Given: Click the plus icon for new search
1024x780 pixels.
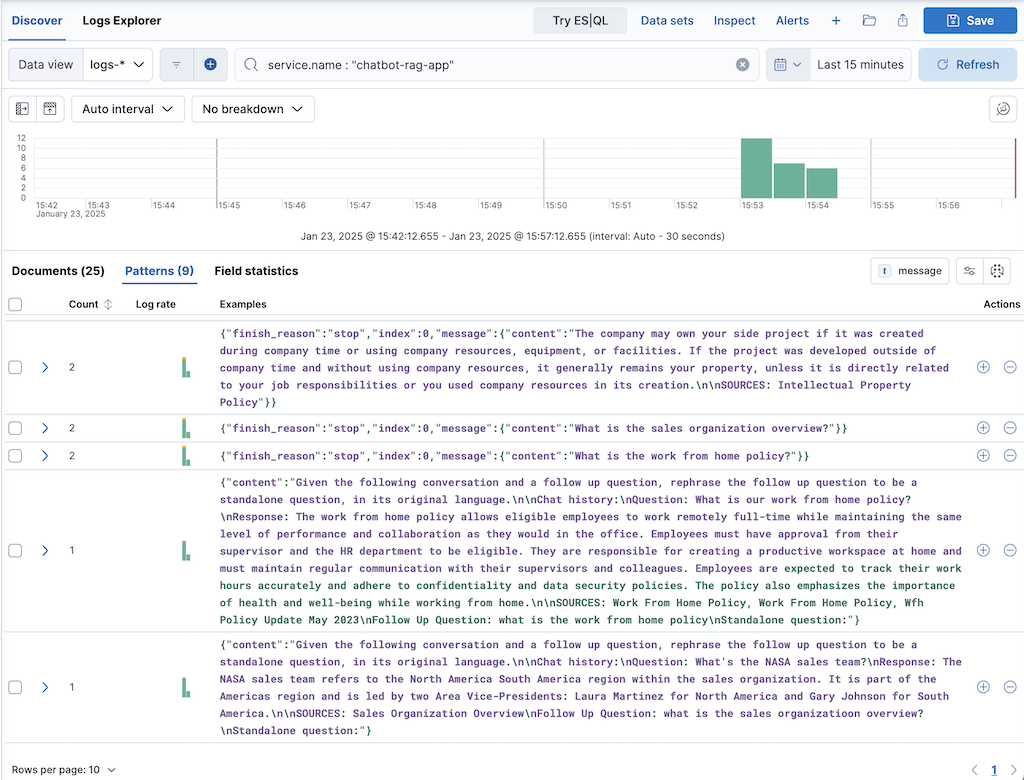Looking at the screenshot, I should (836, 21).
